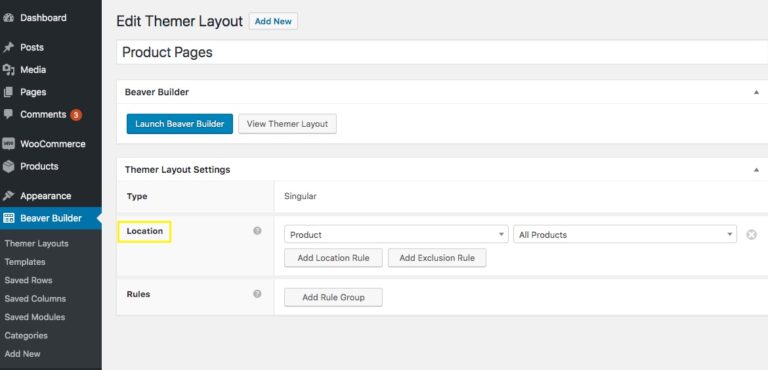The width and height of the screenshot is (768, 370).
Task: Click the Location help question mark icon
Action: [257, 231]
